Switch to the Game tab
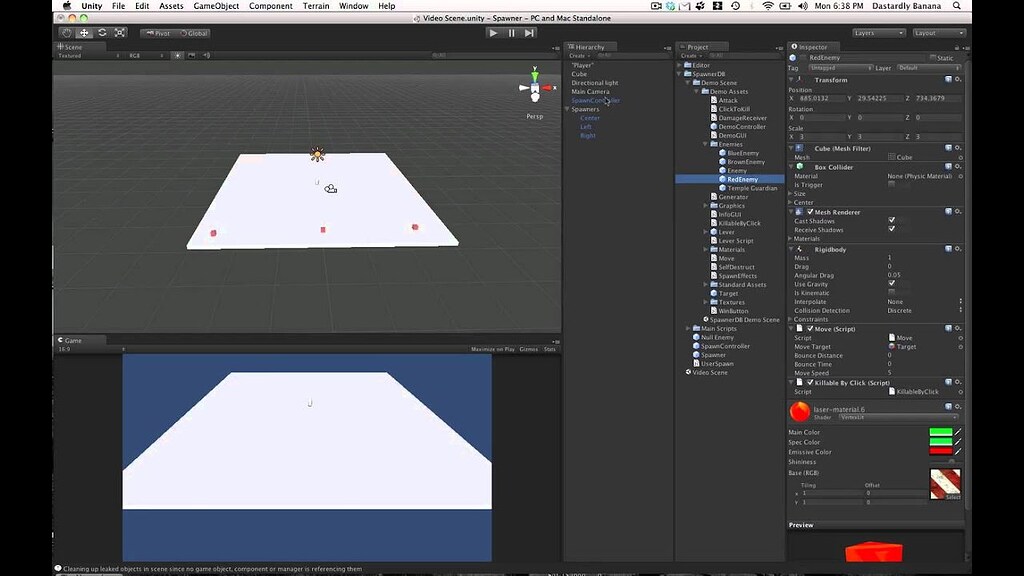The height and width of the screenshot is (576, 1024). (72, 340)
